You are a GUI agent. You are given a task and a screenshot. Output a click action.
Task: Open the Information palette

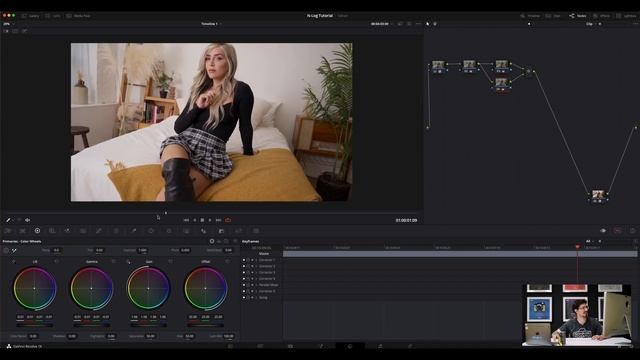point(632,231)
